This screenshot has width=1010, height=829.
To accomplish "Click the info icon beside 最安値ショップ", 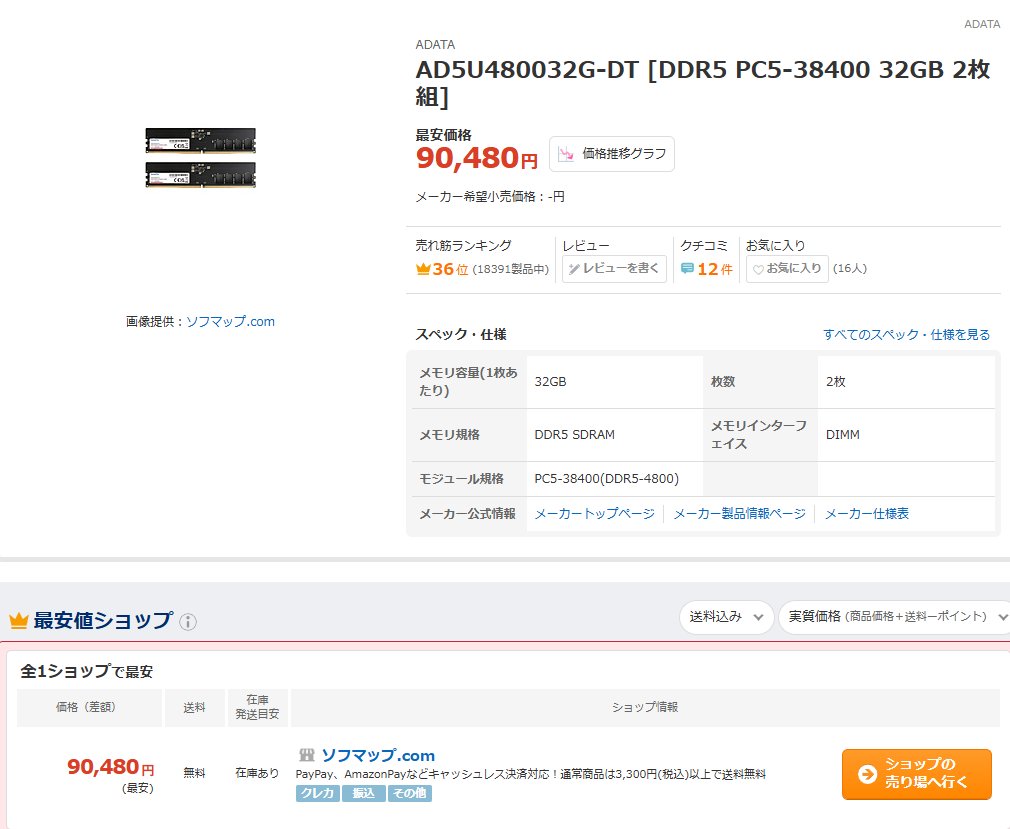I will tap(187, 622).
